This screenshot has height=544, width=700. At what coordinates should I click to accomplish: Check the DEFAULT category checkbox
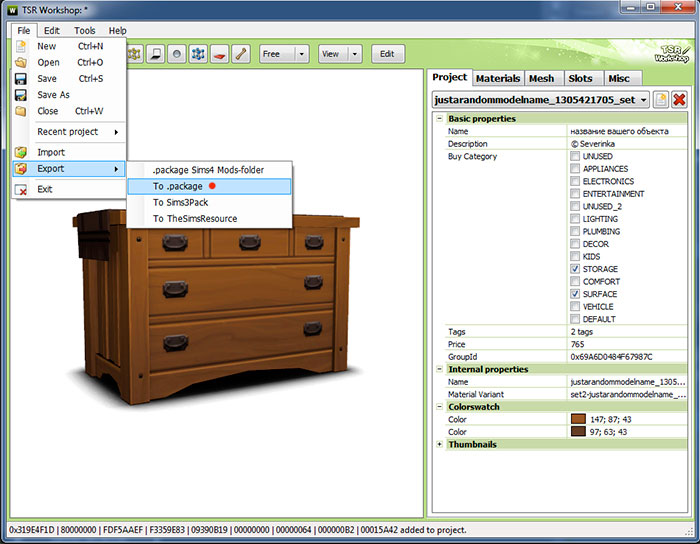tap(575, 319)
